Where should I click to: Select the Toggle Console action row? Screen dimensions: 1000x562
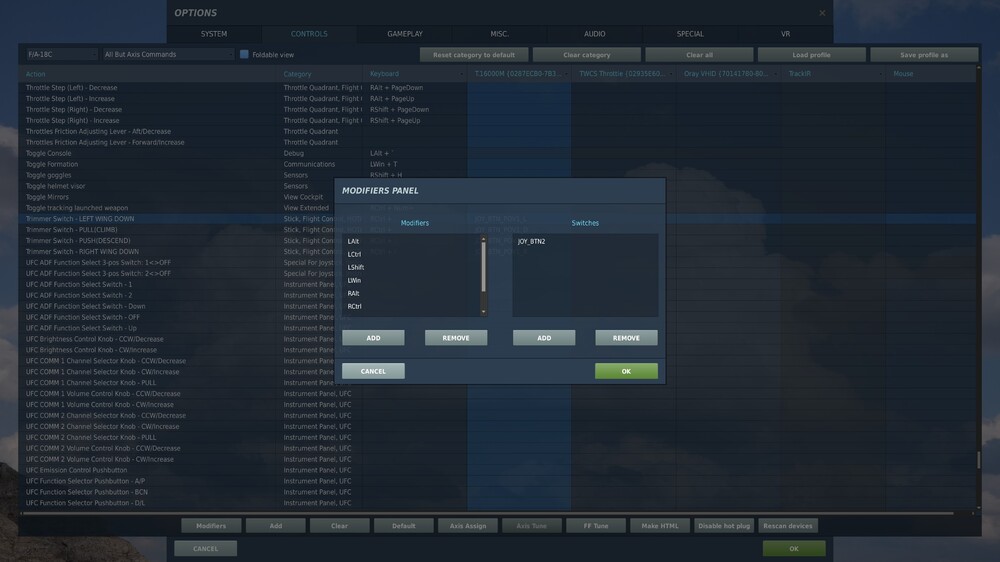(x=497, y=153)
